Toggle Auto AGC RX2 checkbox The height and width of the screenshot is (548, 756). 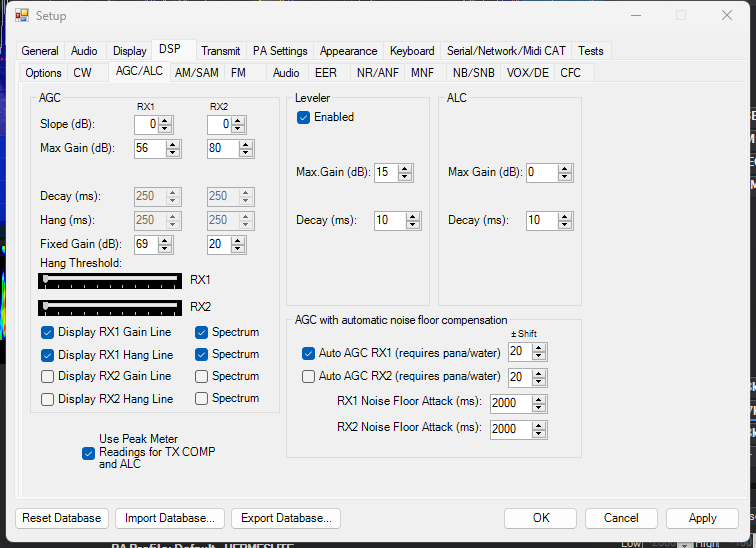pos(308,376)
